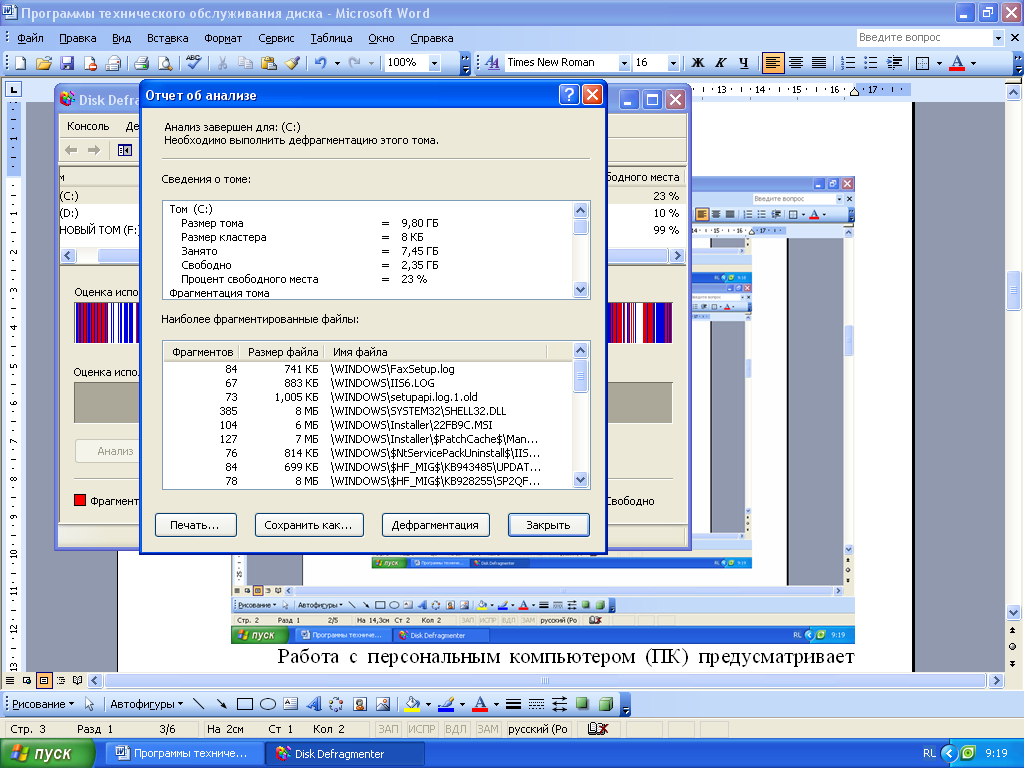Click the help question mark in report dialog
Image resolution: width=1024 pixels, height=768 pixels.
point(569,95)
